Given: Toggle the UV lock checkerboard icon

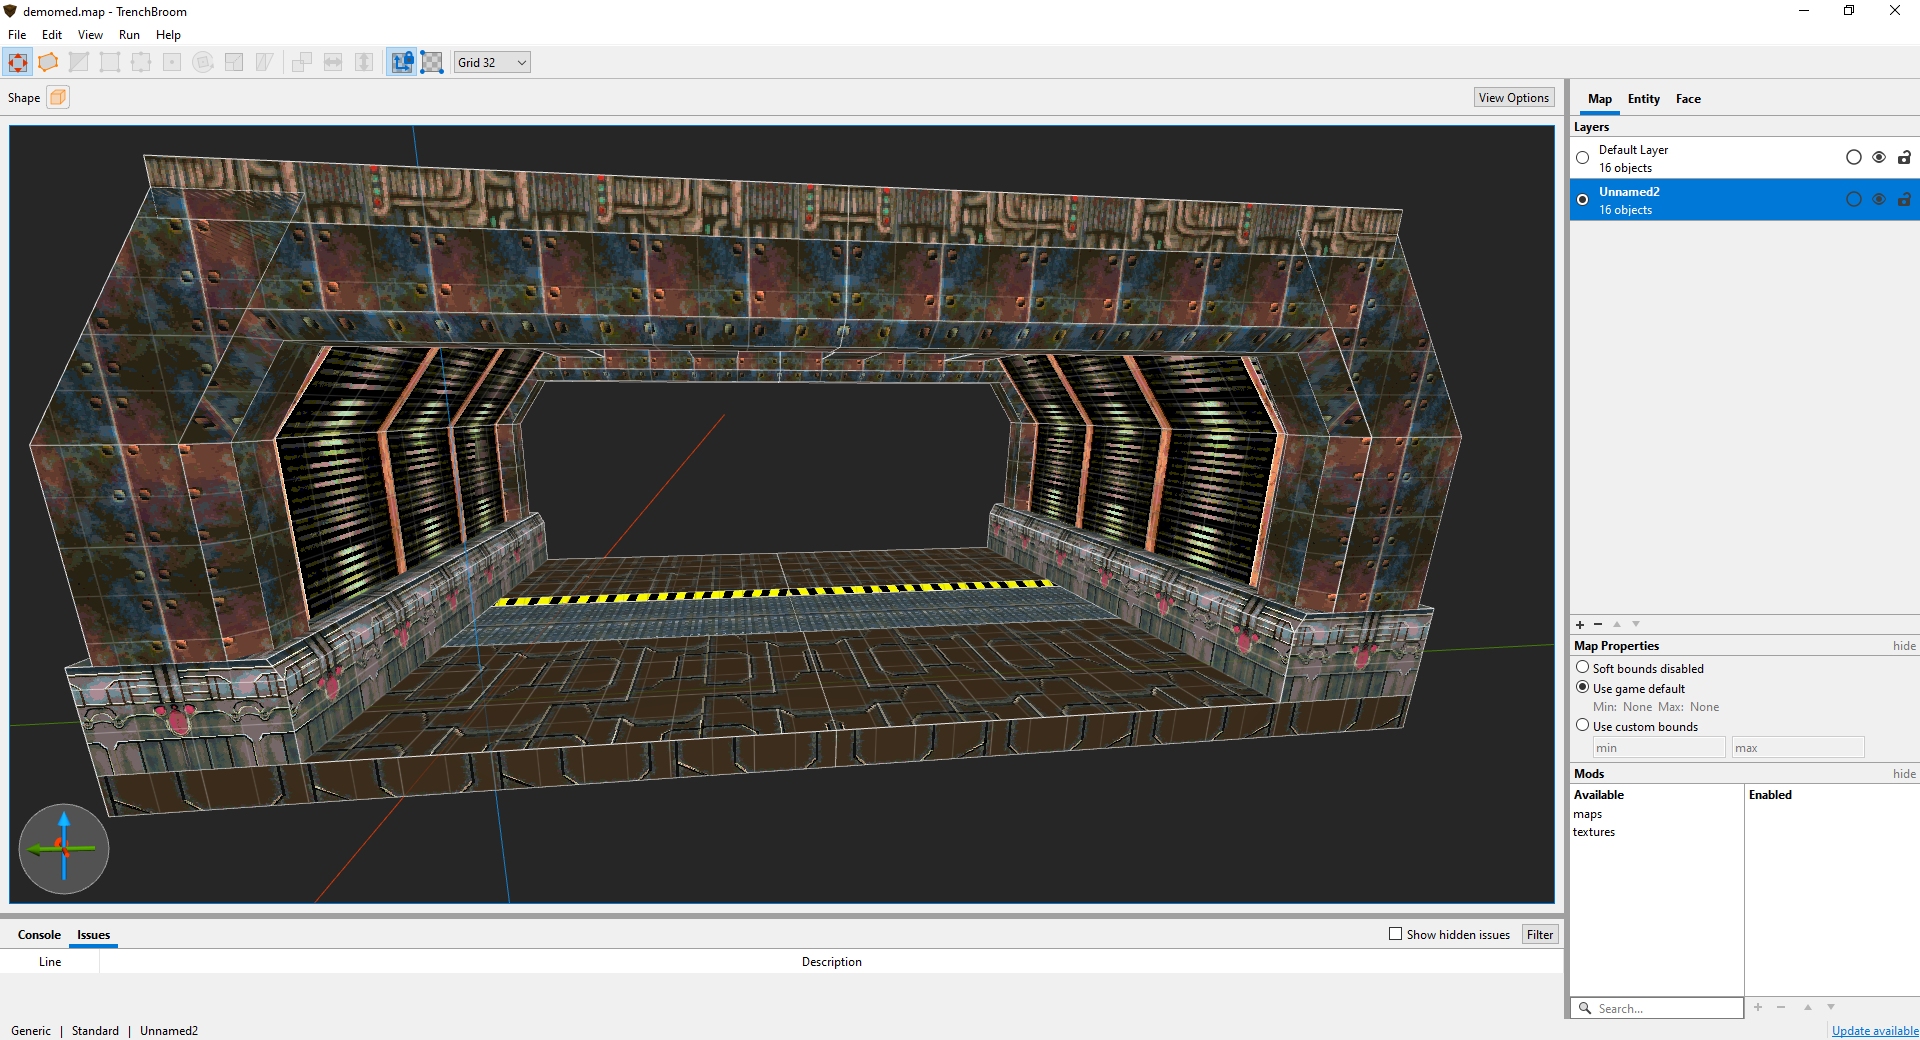Looking at the screenshot, I should (432, 62).
